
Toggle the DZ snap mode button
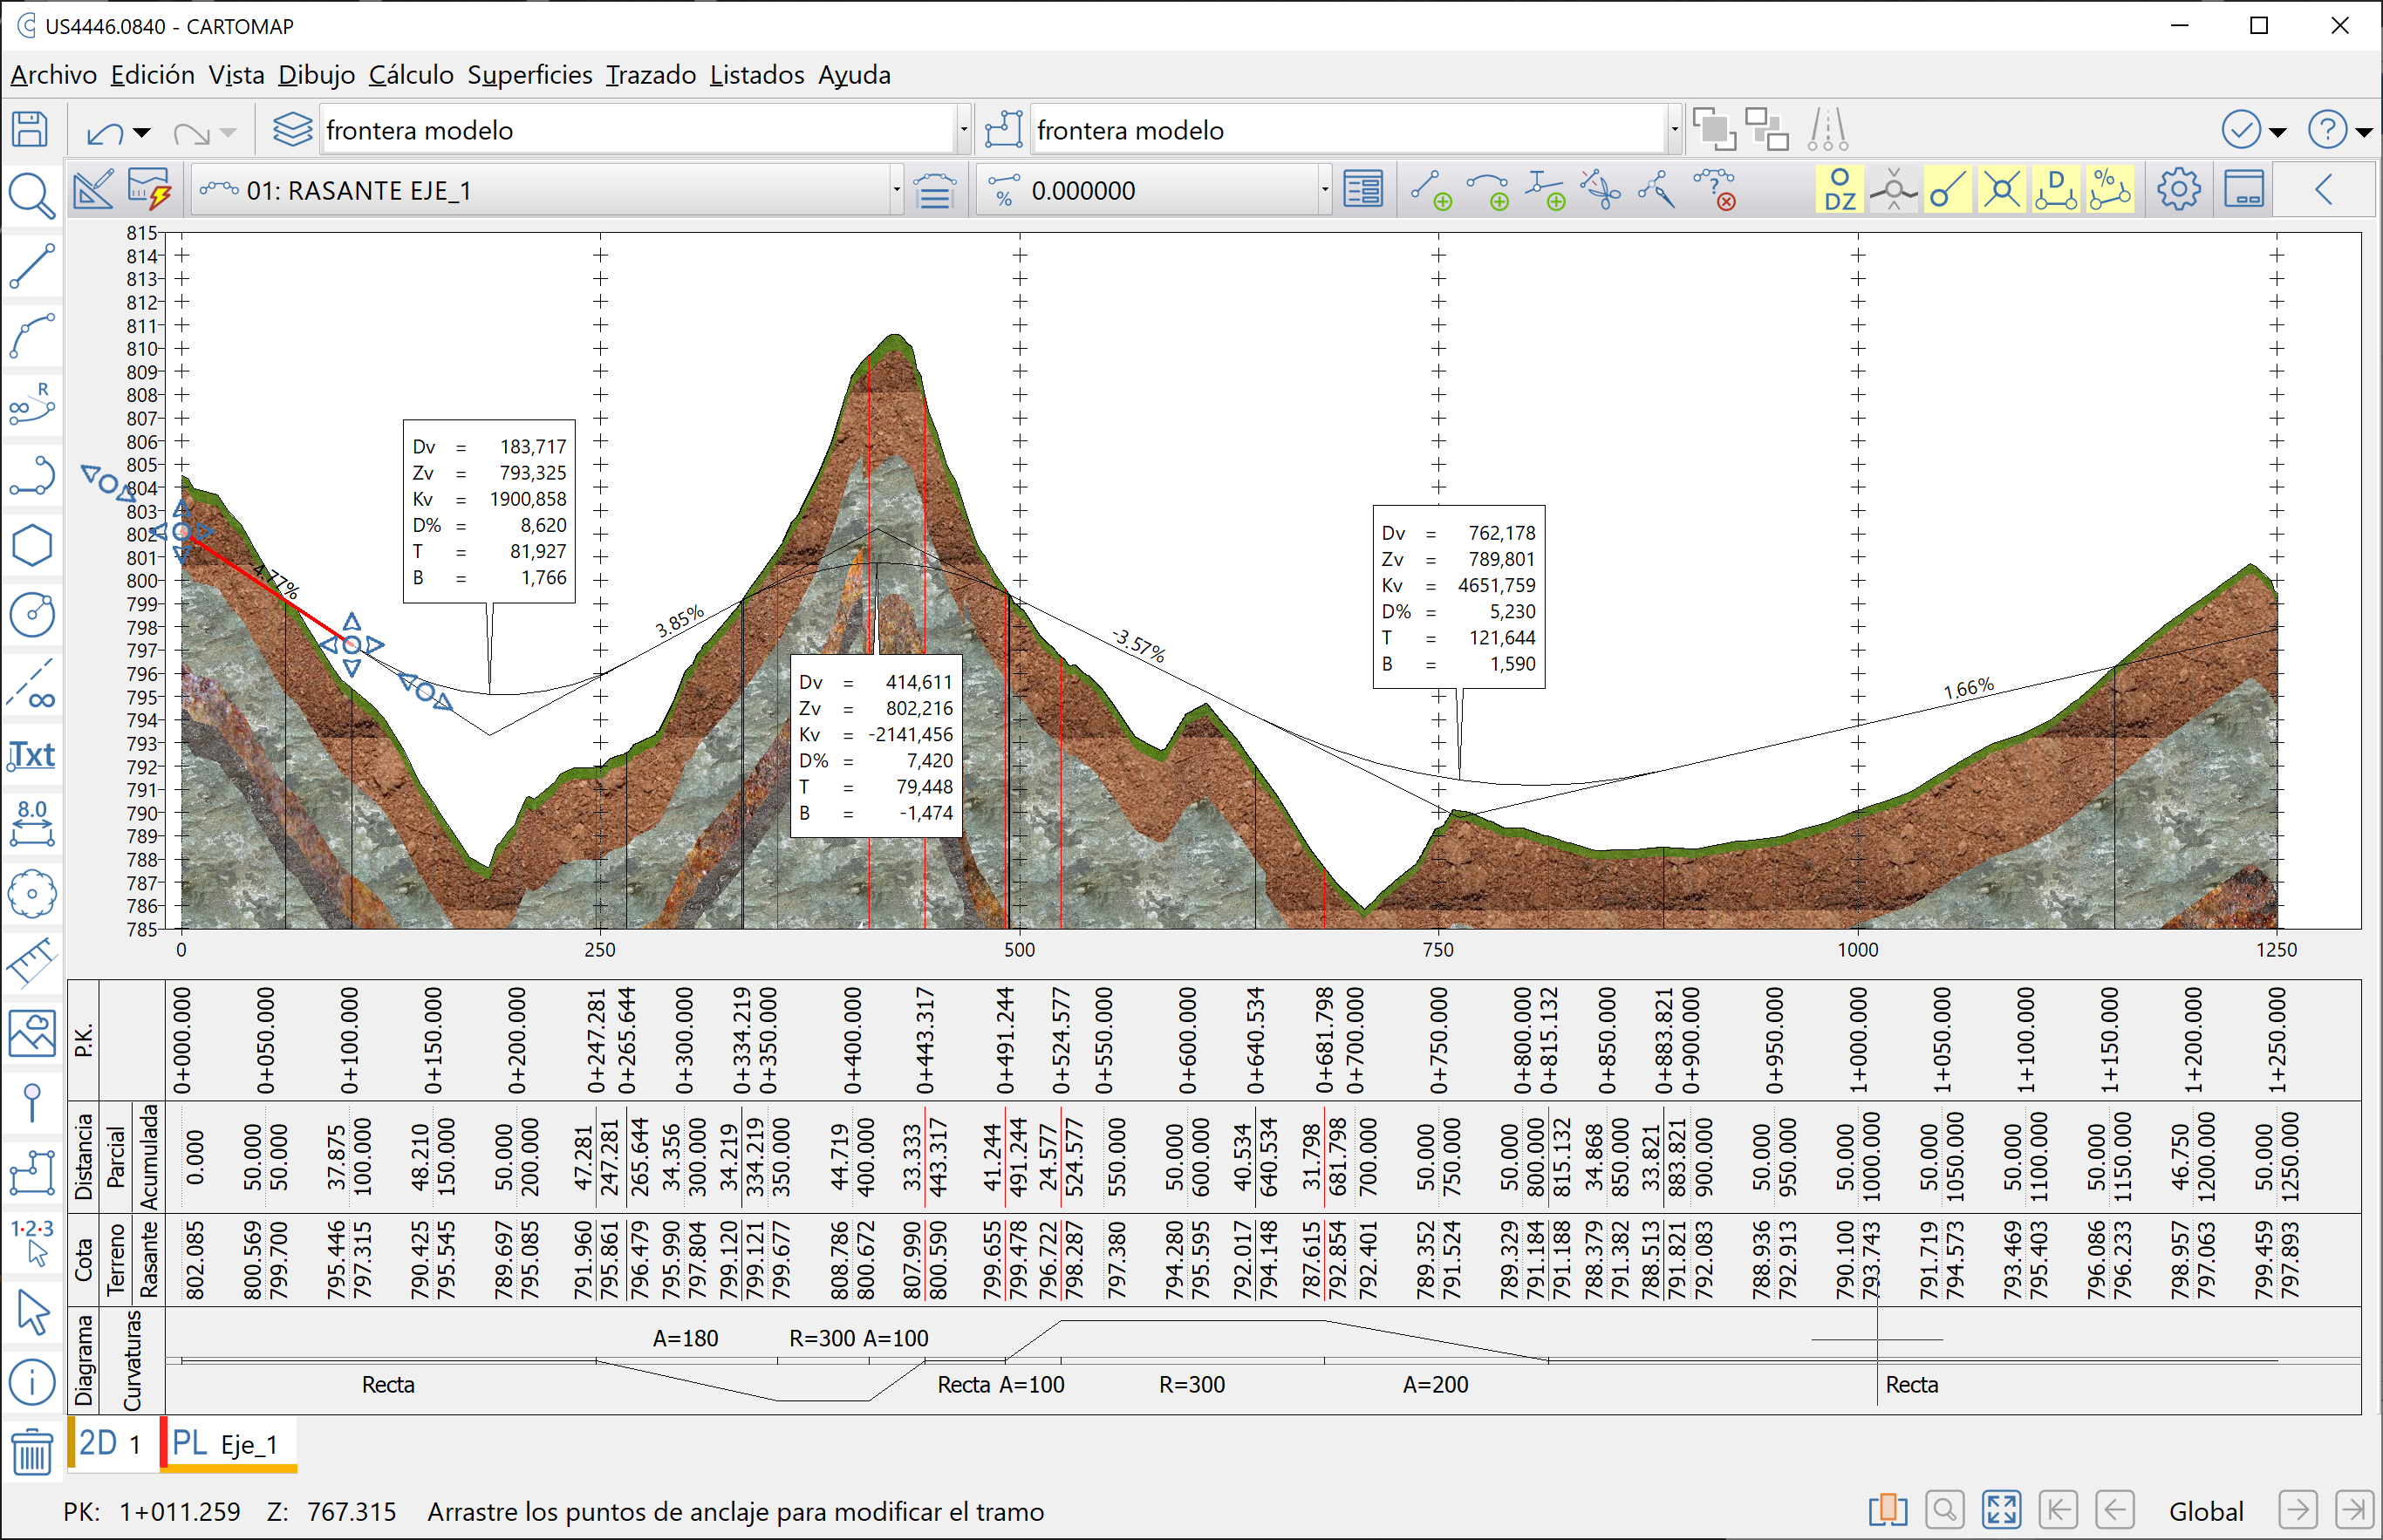1840,189
